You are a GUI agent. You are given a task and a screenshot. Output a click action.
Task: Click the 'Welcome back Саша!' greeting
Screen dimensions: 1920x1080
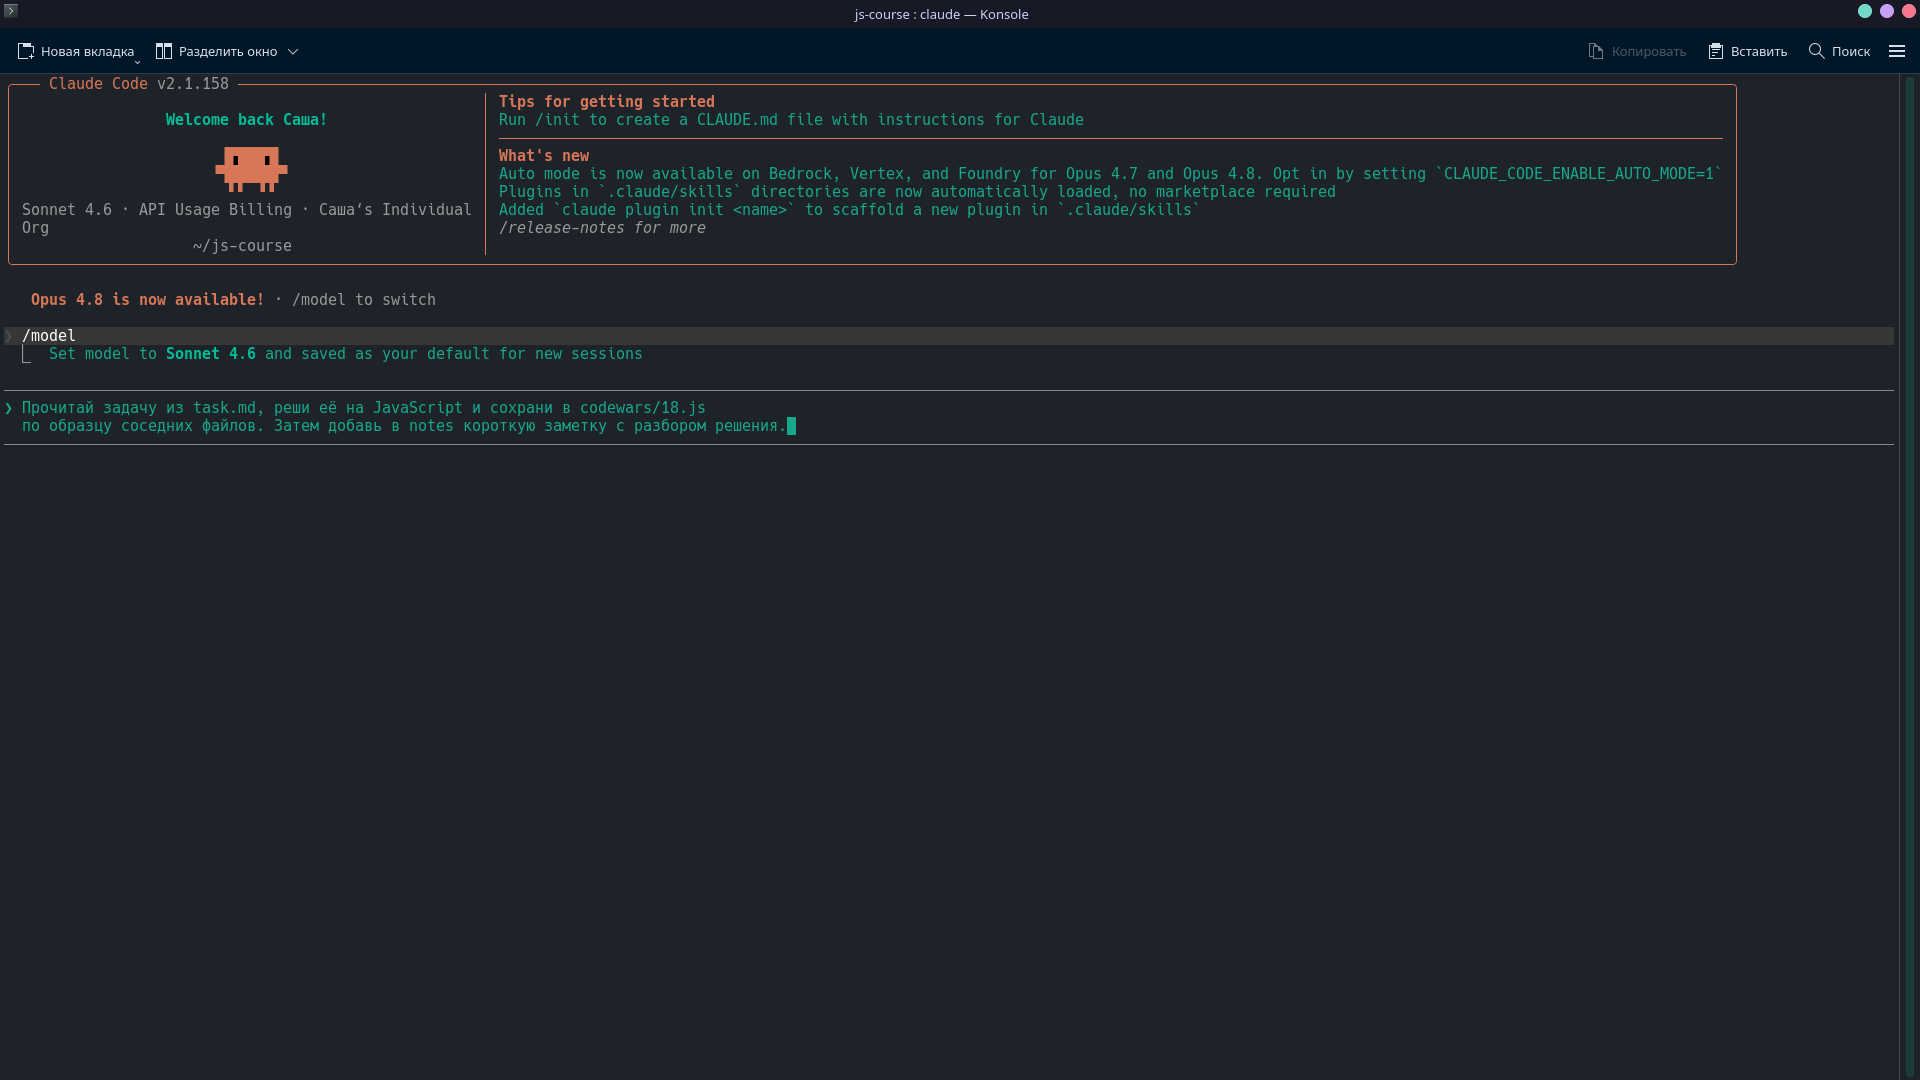[x=247, y=120]
